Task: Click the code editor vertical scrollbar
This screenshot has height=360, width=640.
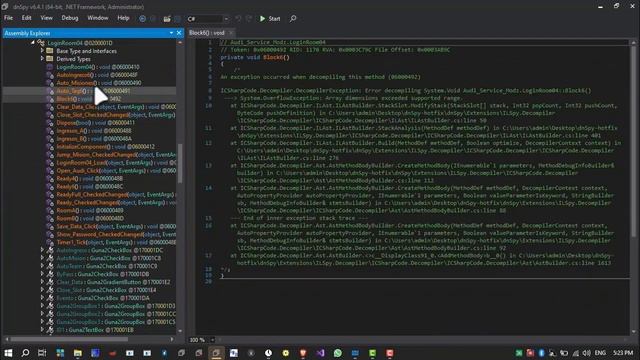Action: tap(633, 187)
